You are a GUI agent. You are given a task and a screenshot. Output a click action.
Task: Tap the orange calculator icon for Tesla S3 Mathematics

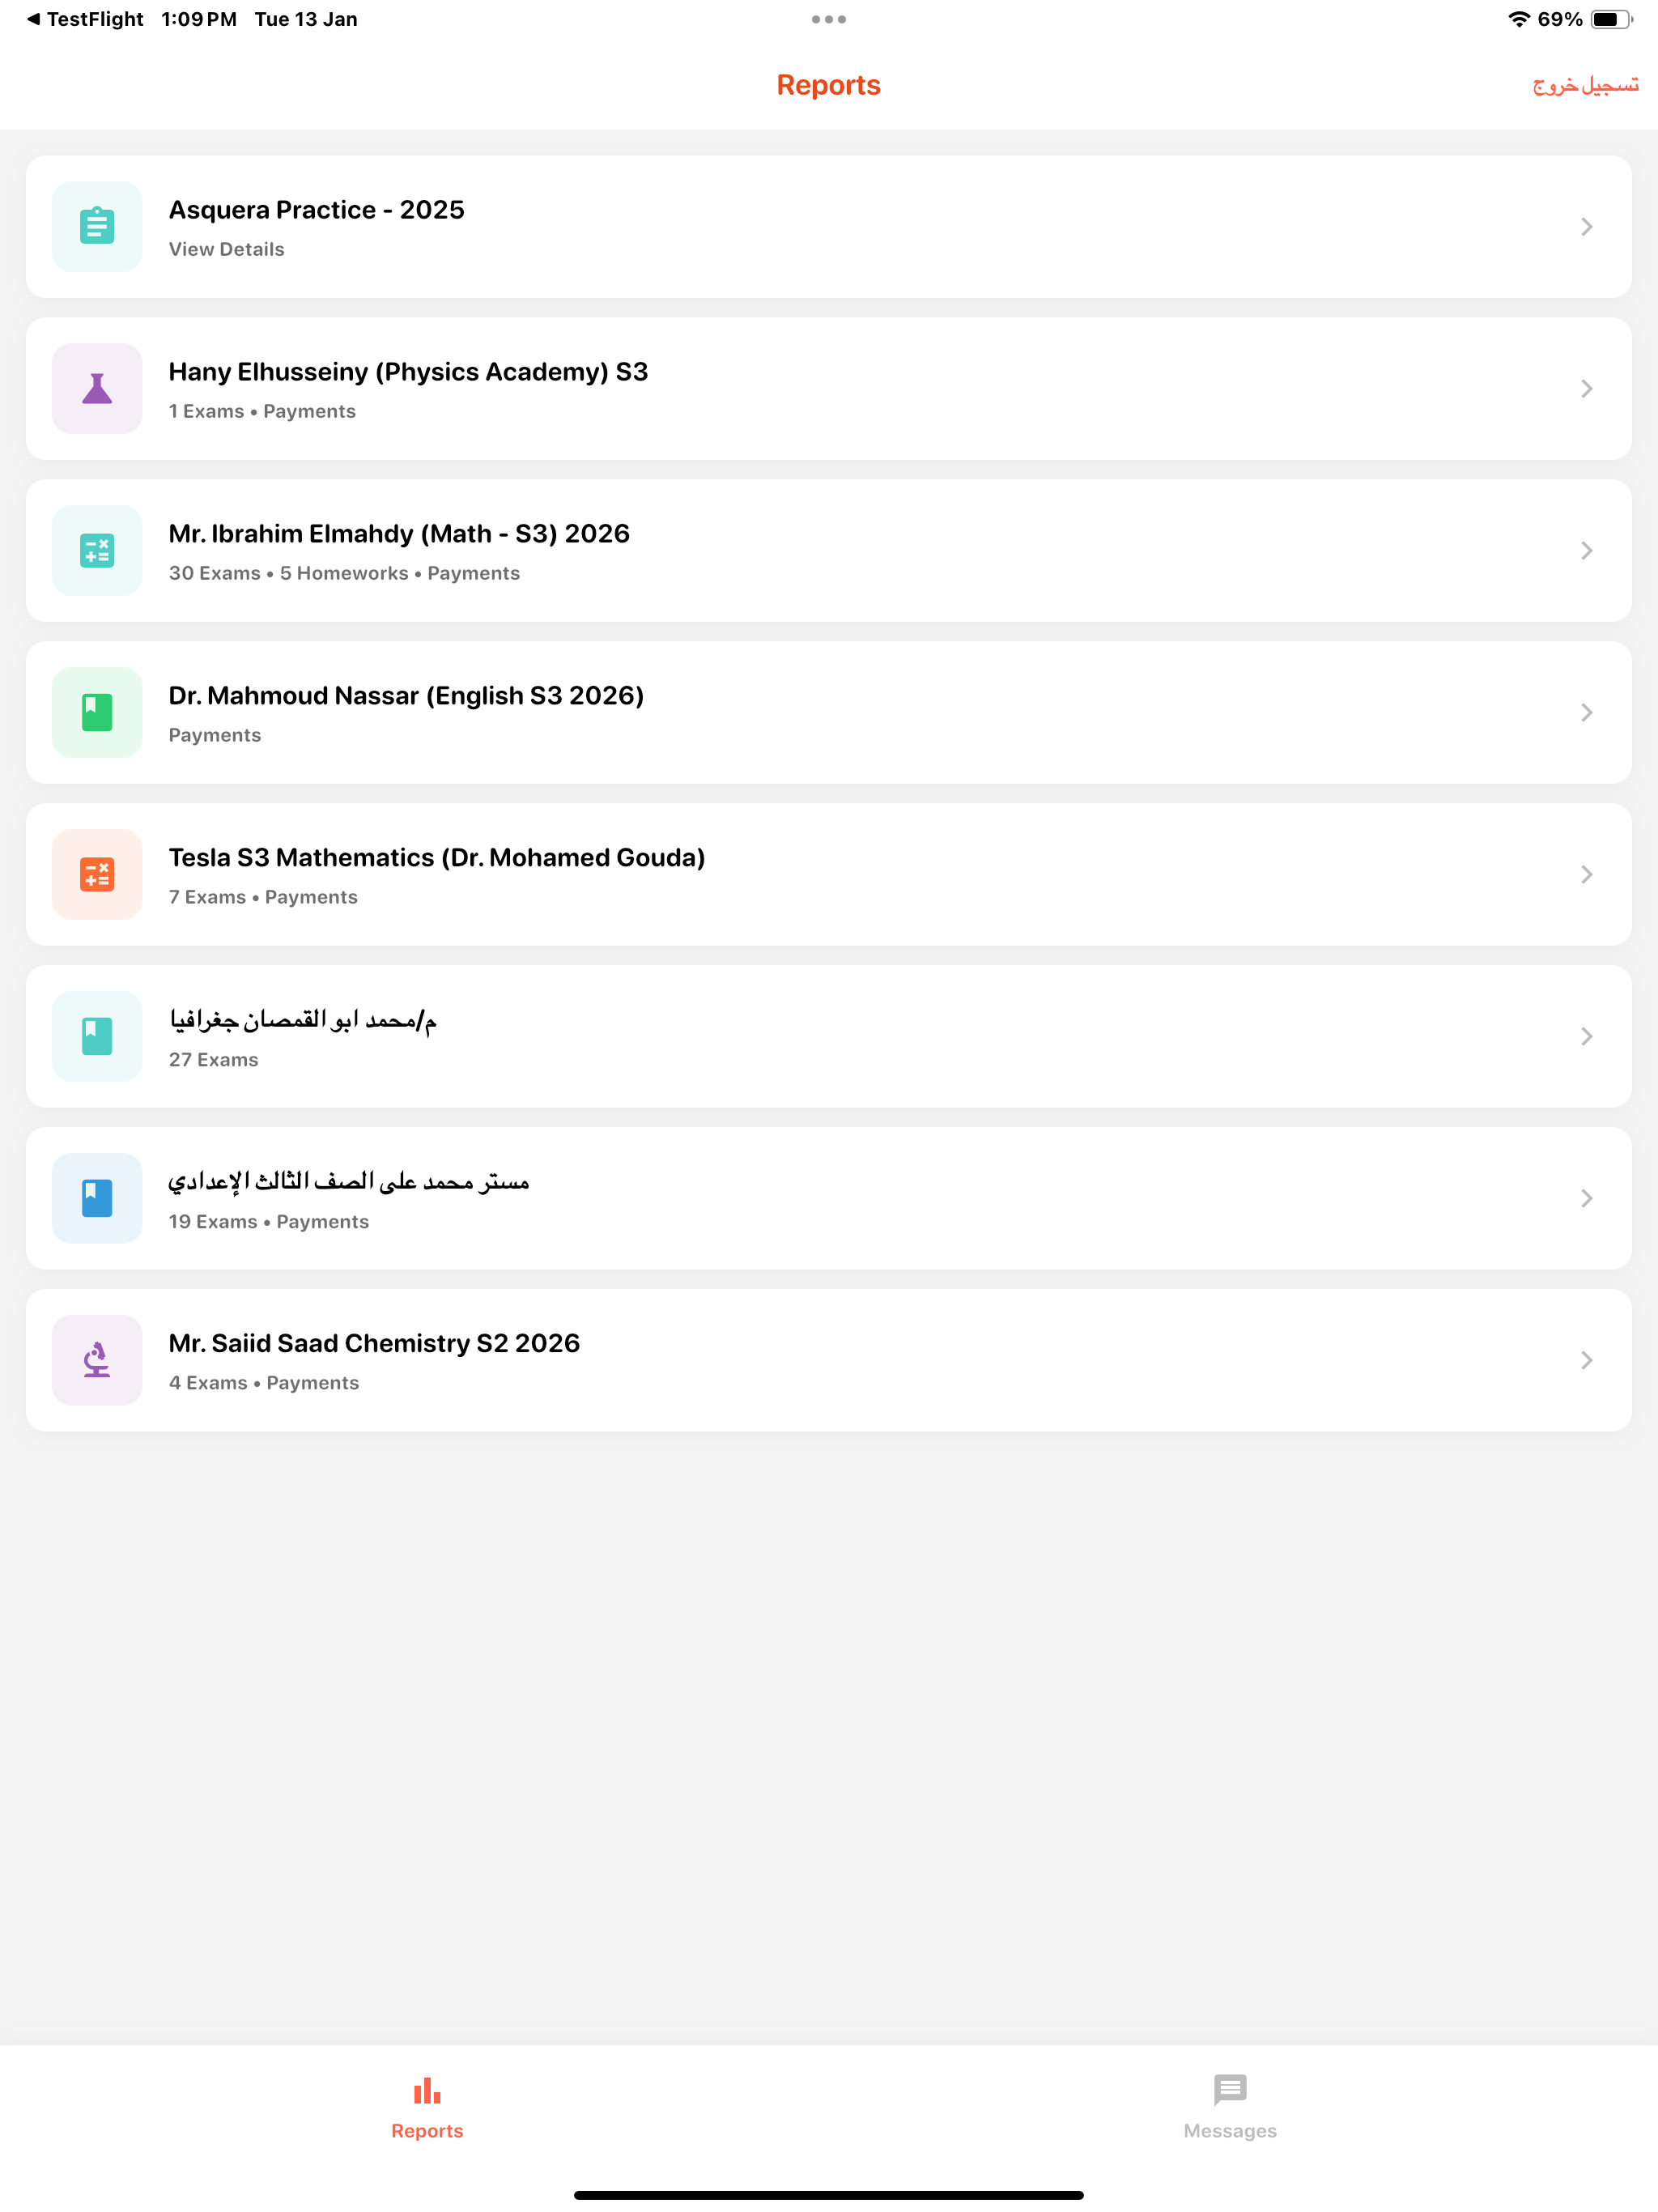(97, 874)
